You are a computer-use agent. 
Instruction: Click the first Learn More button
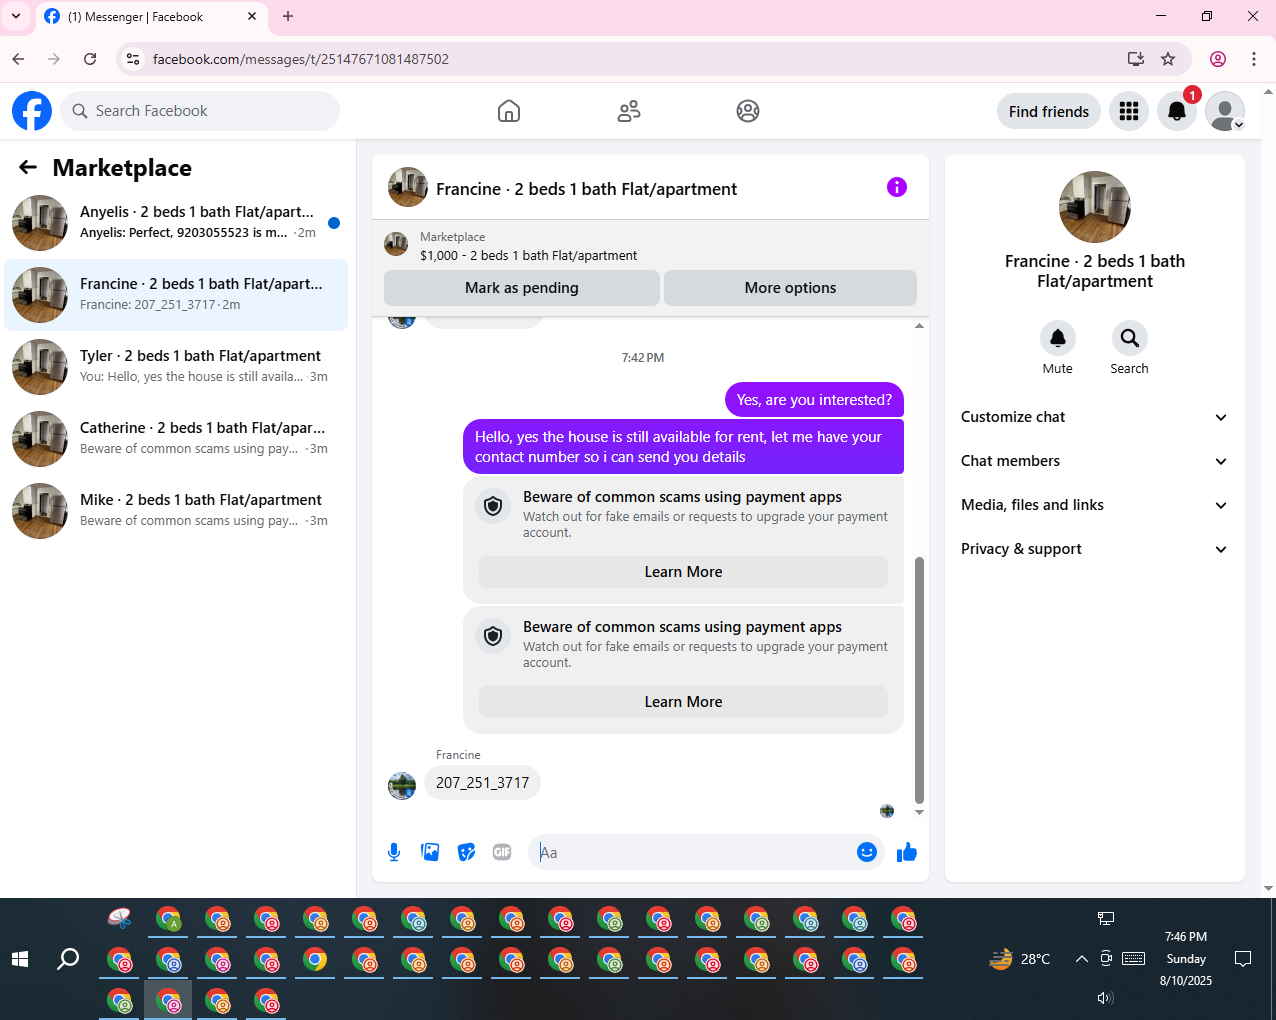point(683,572)
